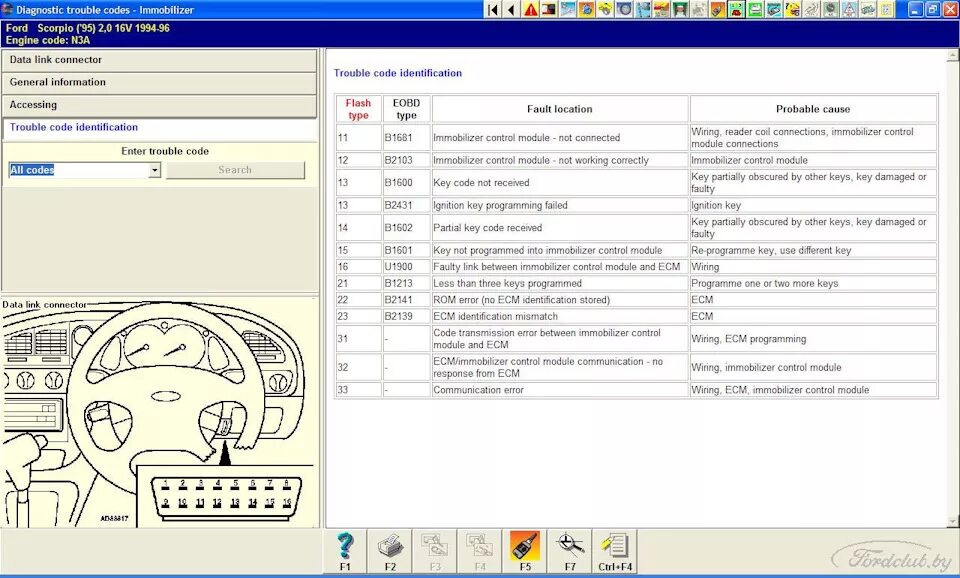Screen dimensions: 960x578
Task: Click the F5 diagnostic tester icon
Action: tap(525, 550)
